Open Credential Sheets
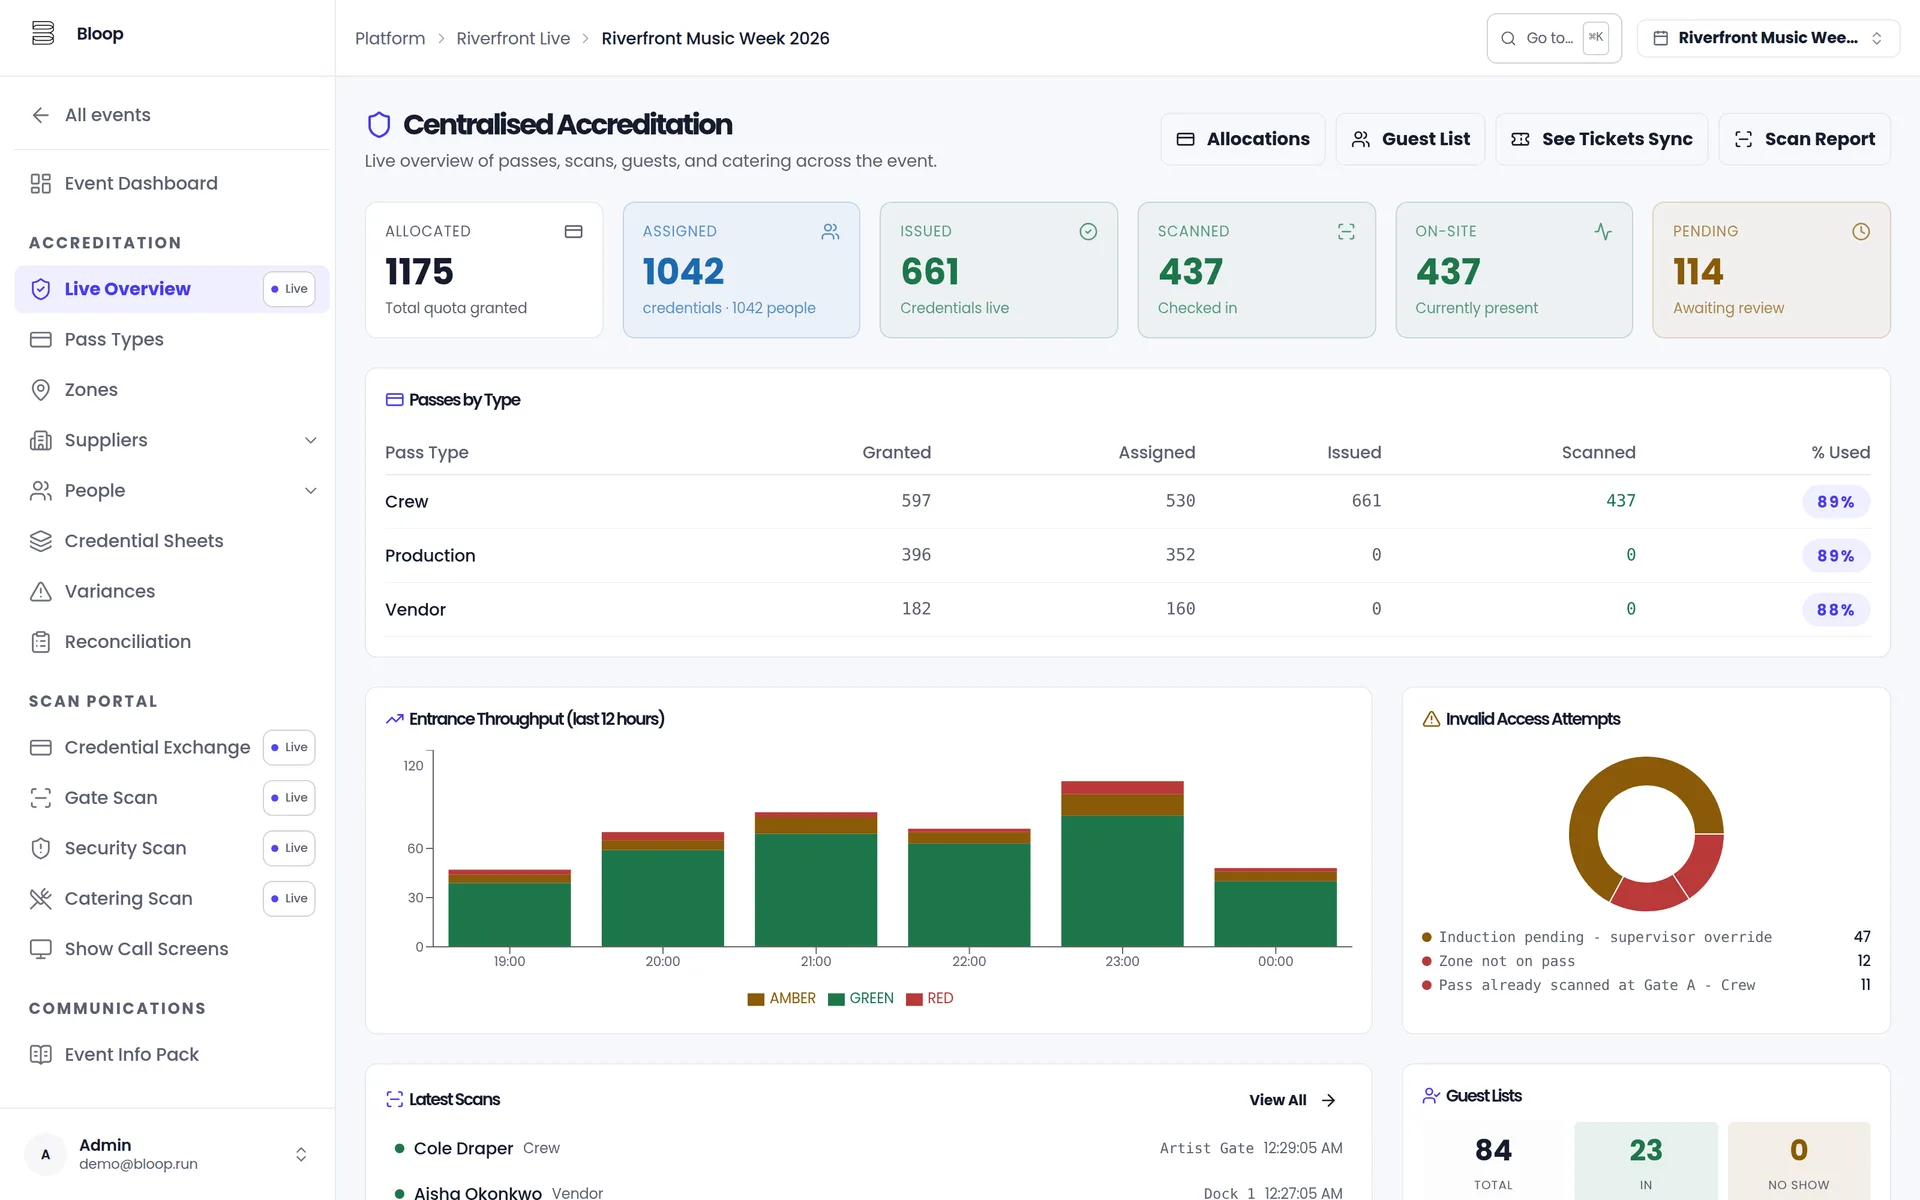 [172, 541]
